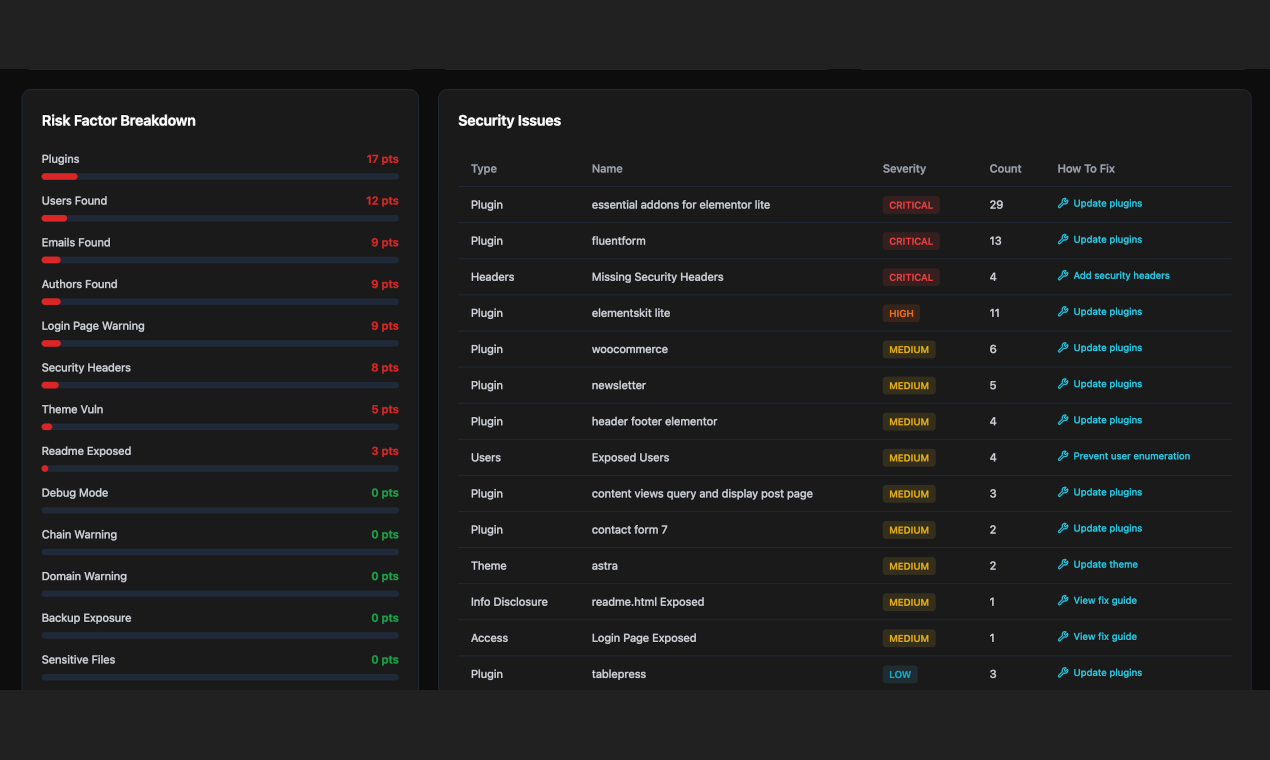This screenshot has height=760, width=1270.
Task: Select the HIGH badge on elementskit lite row
Action: coord(901,313)
